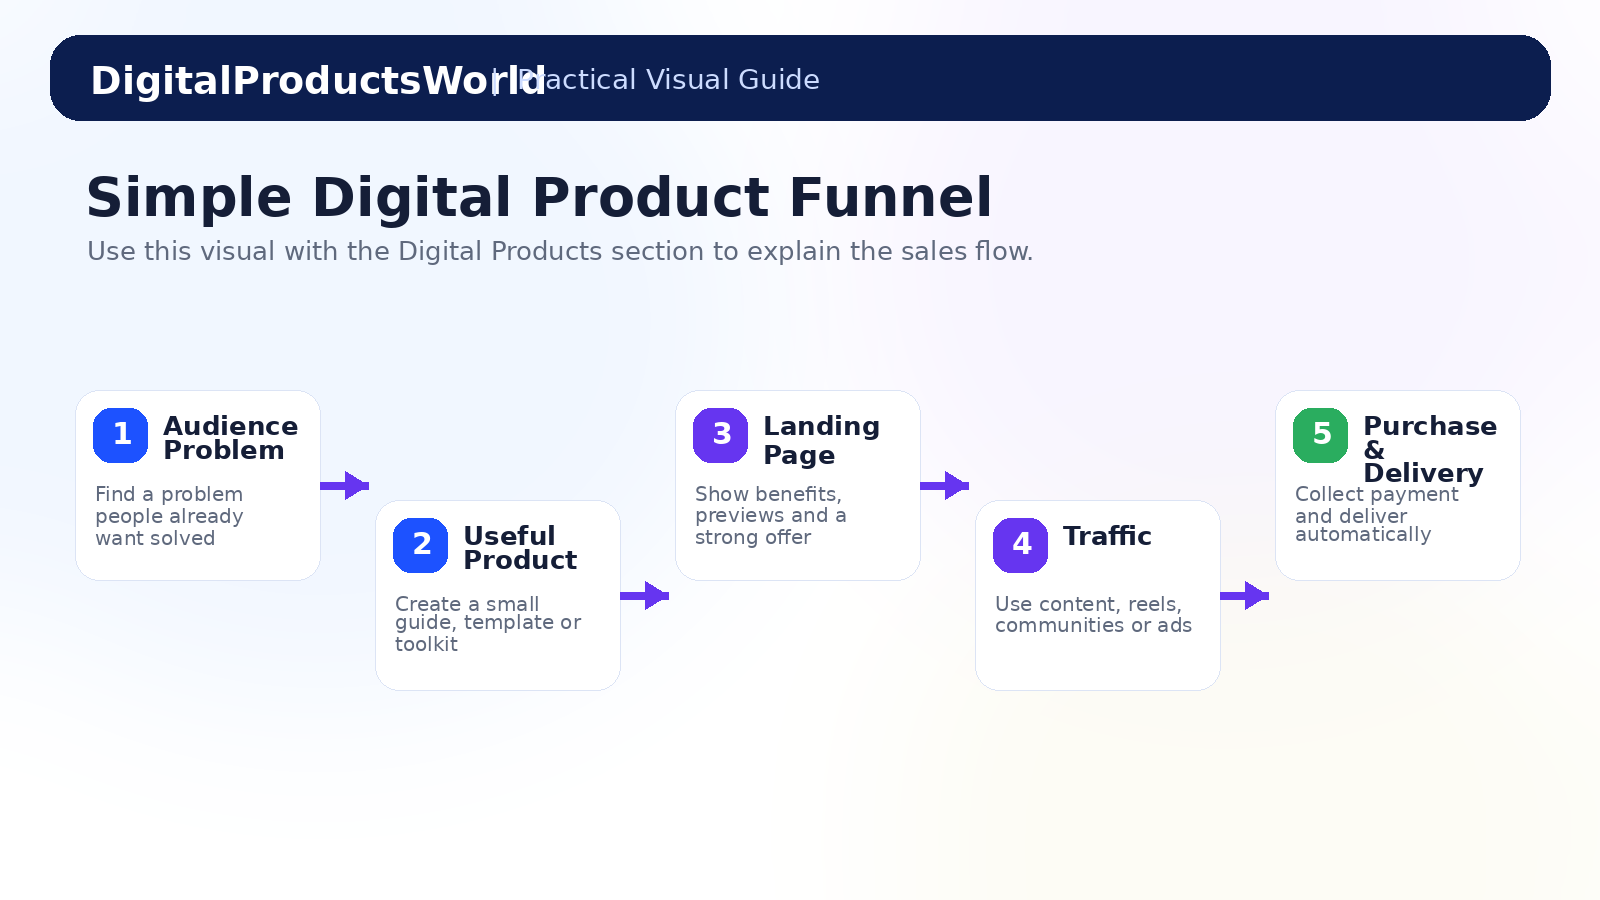Image resolution: width=1600 pixels, height=900 pixels.
Task: Click 'Use content, reels, communities or ads'
Action: tap(1093, 614)
